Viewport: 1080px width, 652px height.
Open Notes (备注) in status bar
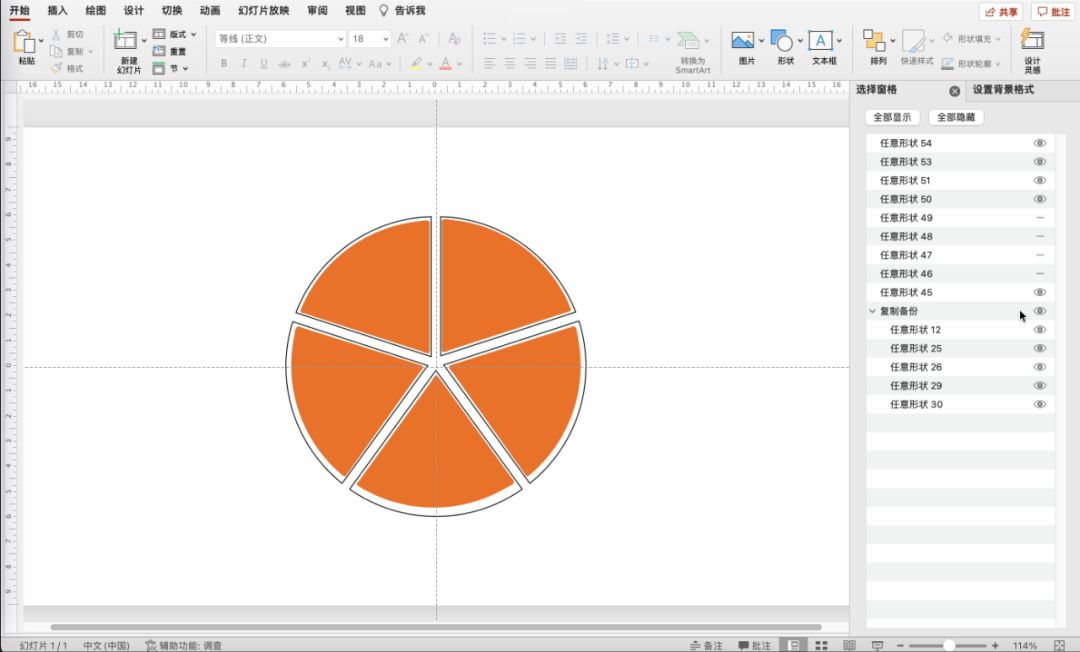click(707, 645)
